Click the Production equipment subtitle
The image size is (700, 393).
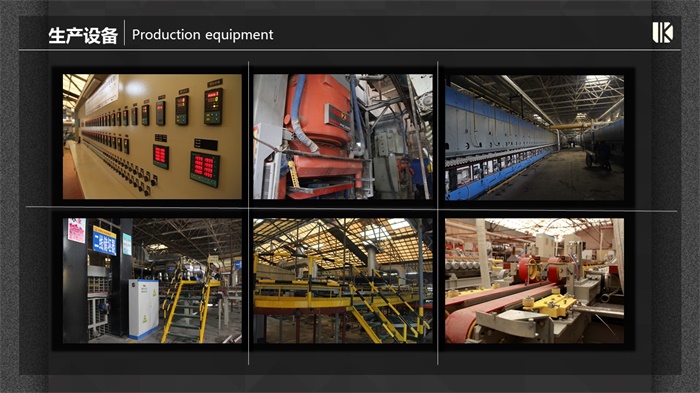click(x=203, y=35)
